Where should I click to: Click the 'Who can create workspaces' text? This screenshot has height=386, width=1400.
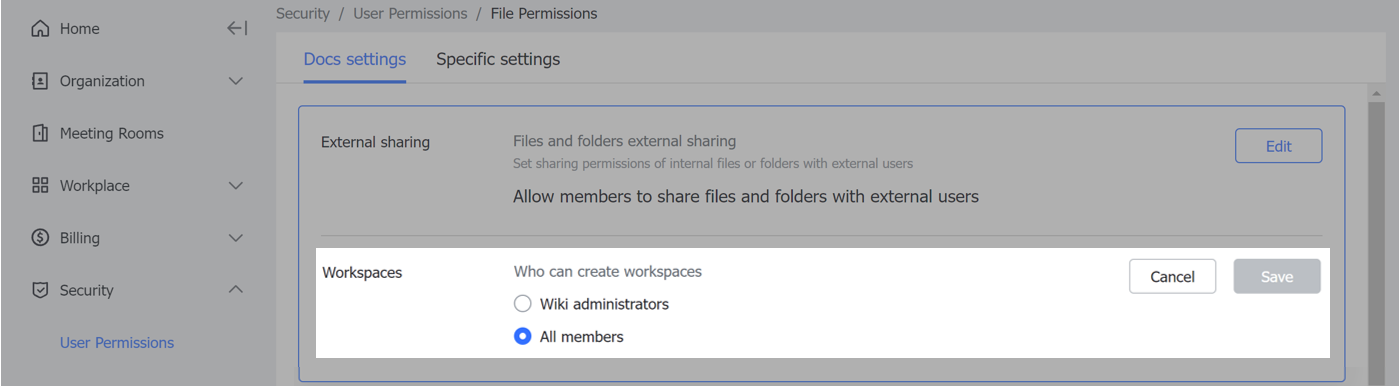pos(608,271)
